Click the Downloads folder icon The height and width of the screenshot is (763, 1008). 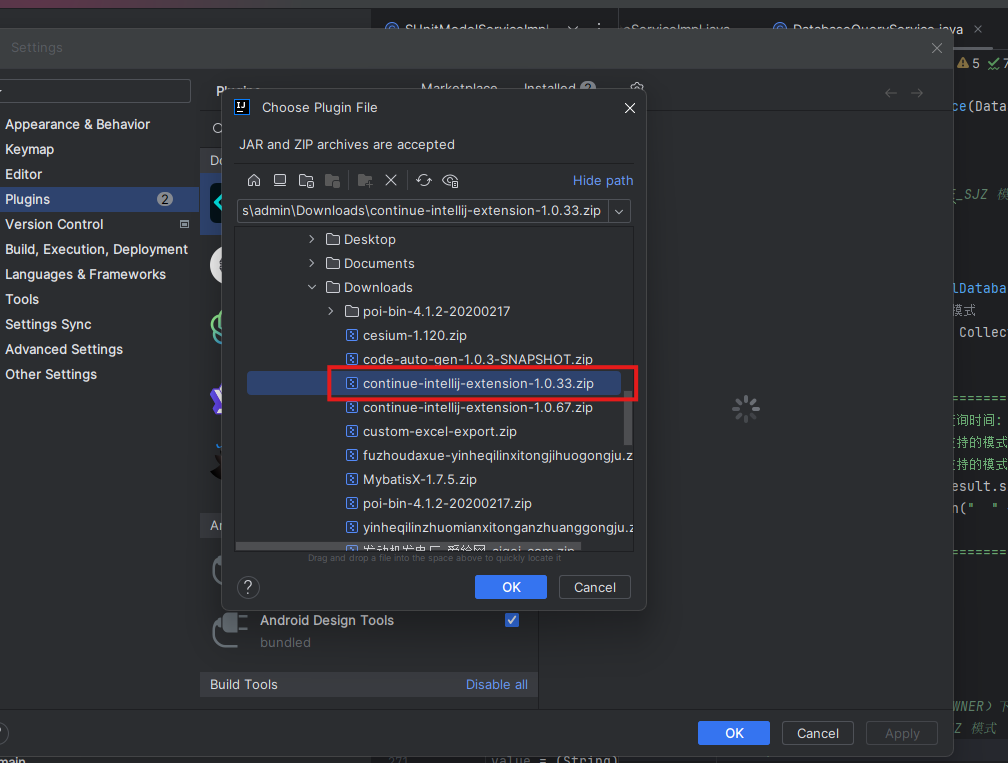(x=332, y=287)
